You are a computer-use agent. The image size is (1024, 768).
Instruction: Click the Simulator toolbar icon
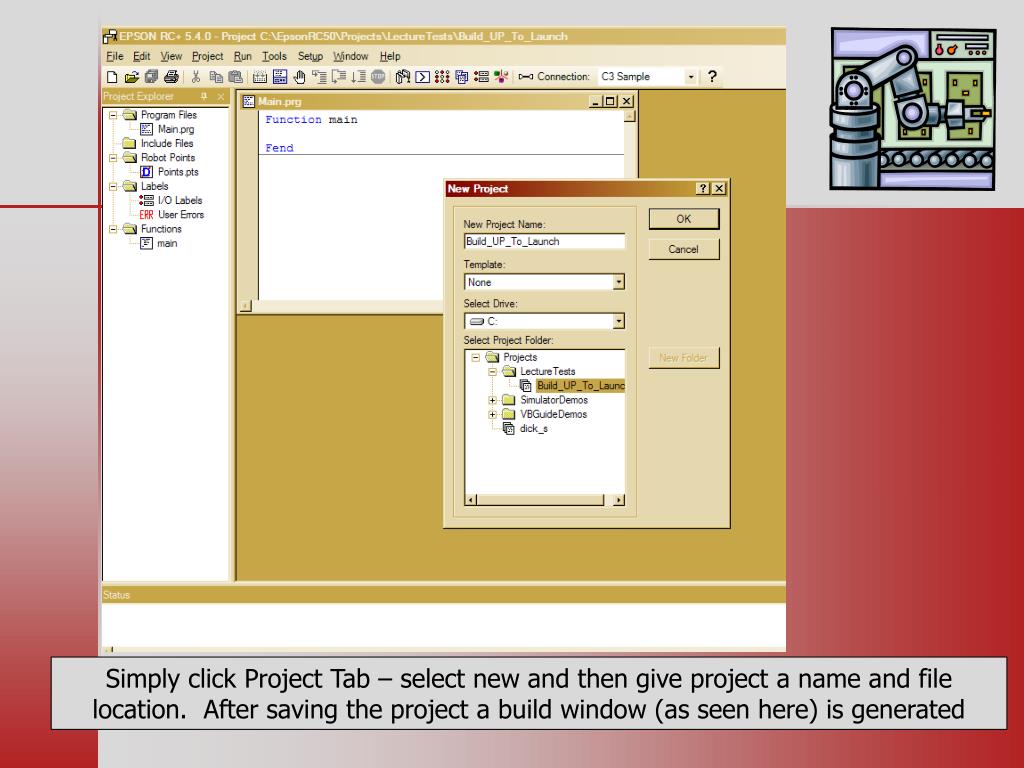(x=501, y=77)
